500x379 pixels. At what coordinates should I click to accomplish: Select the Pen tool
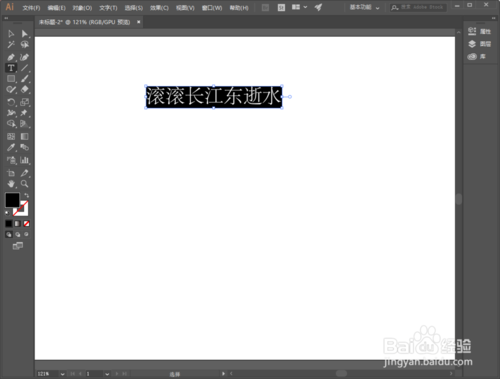(11, 57)
